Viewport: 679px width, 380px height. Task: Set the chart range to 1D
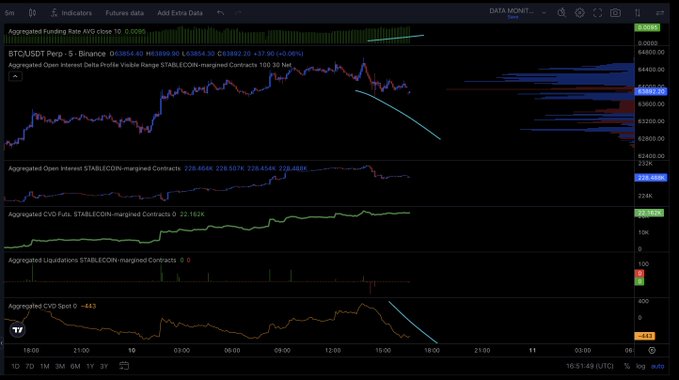[15, 366]
